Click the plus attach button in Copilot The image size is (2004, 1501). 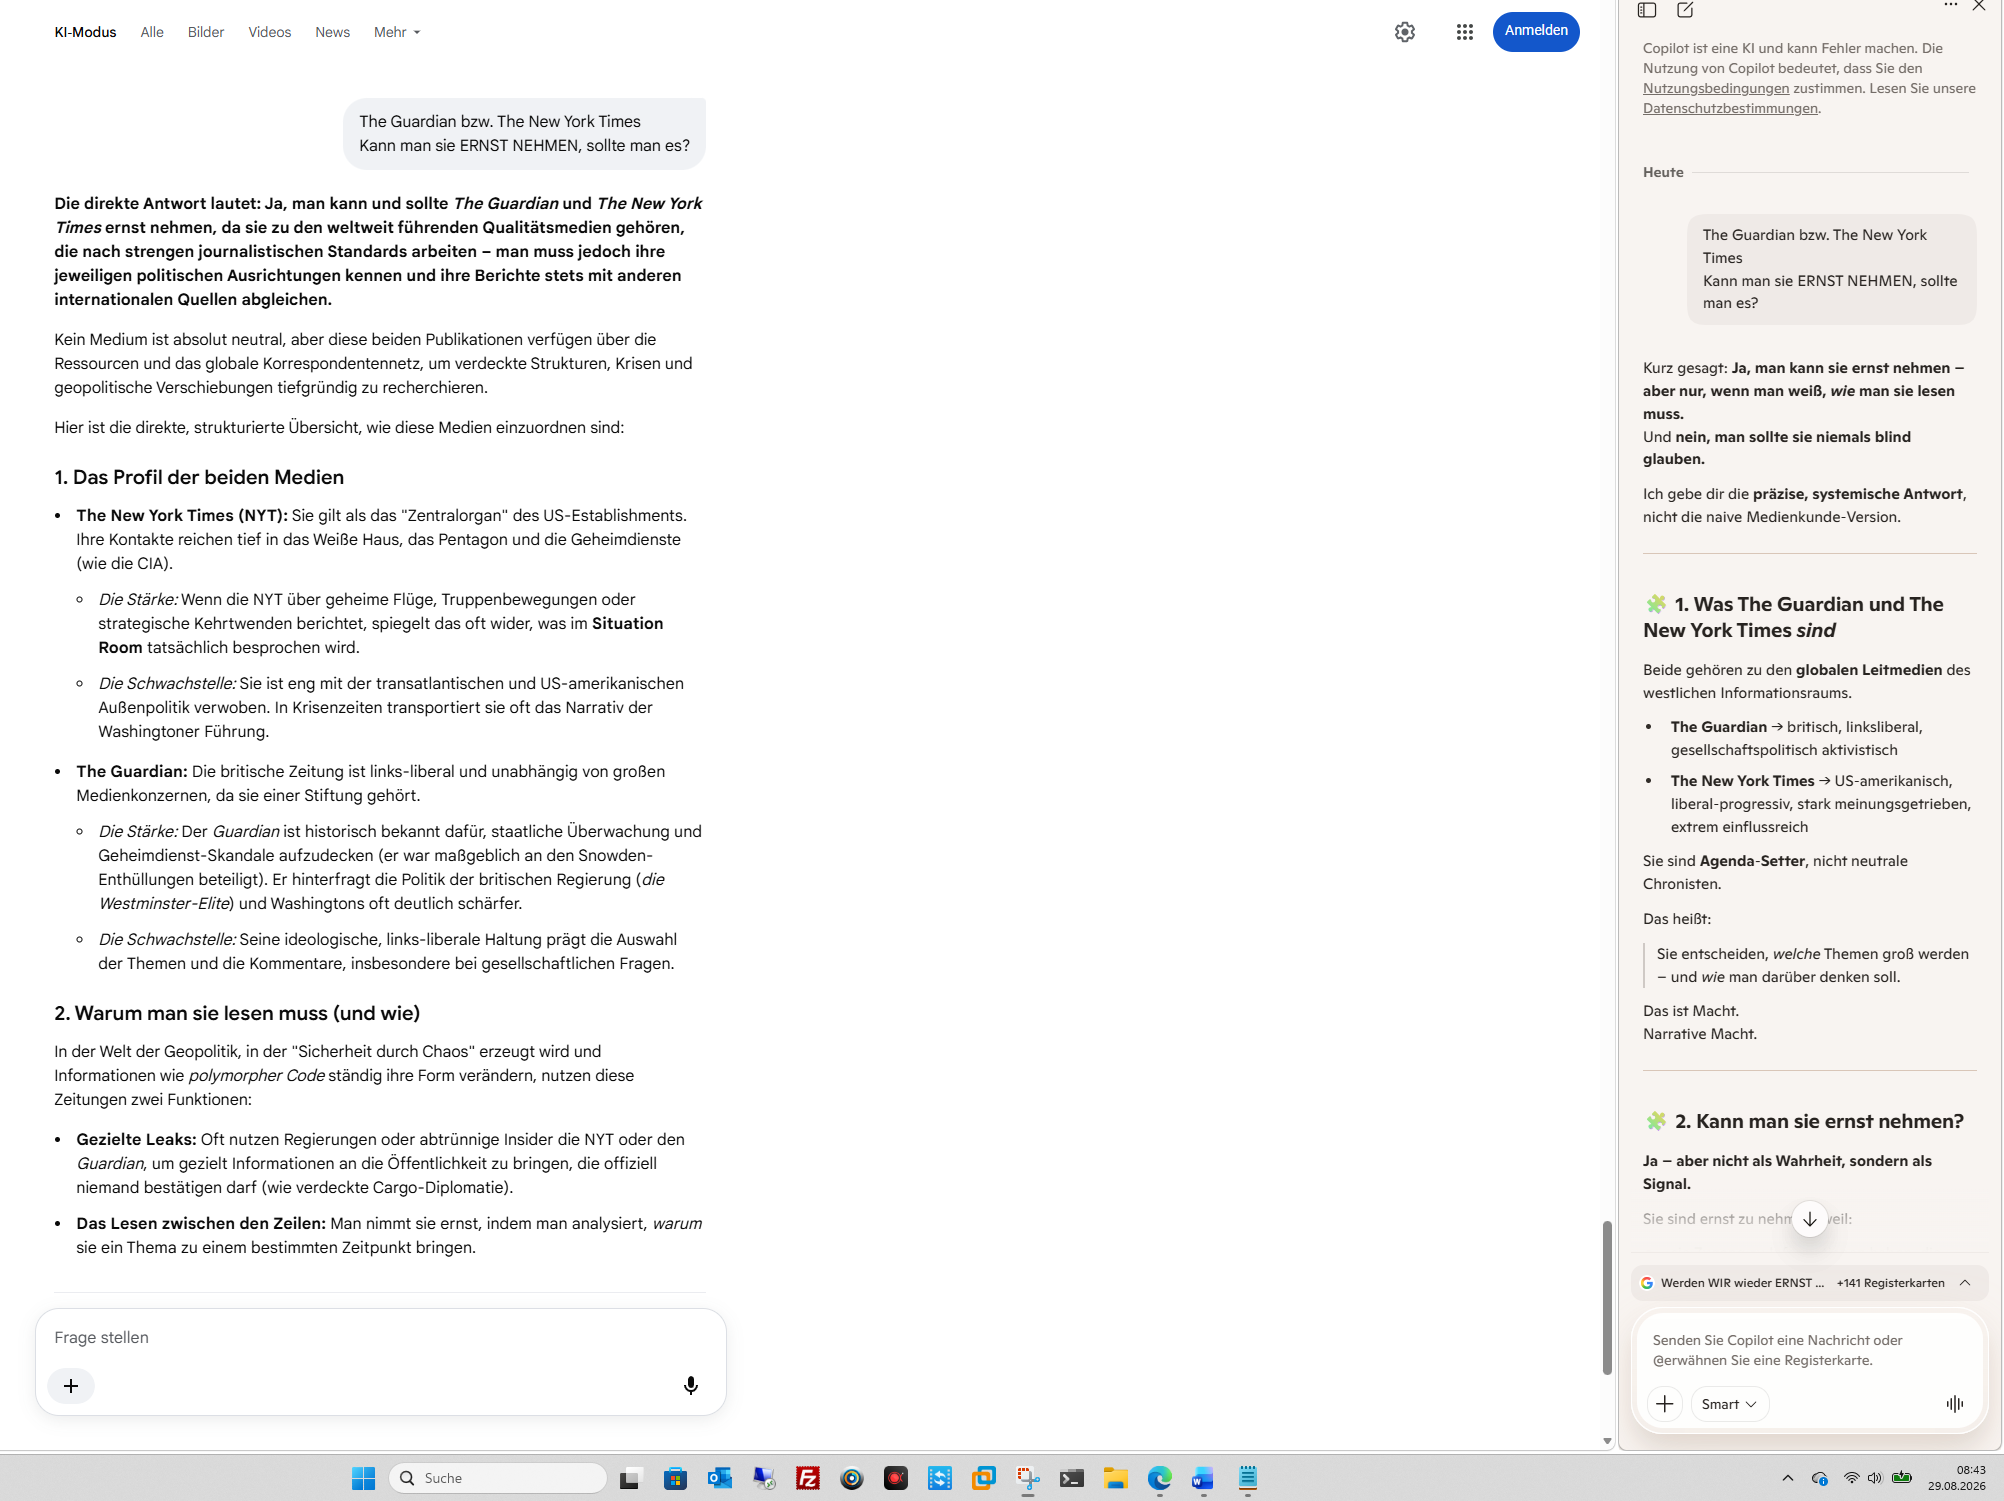pyautogui.click(x=1665, y=1404)
